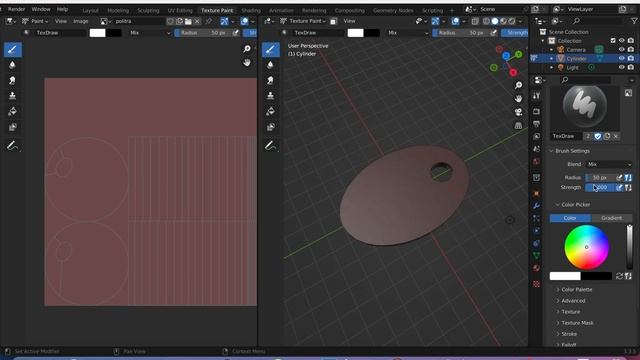Screen dimensions: 640x360
Task: Disable Cylinder in renders camera icon
Action: point(631,58)
